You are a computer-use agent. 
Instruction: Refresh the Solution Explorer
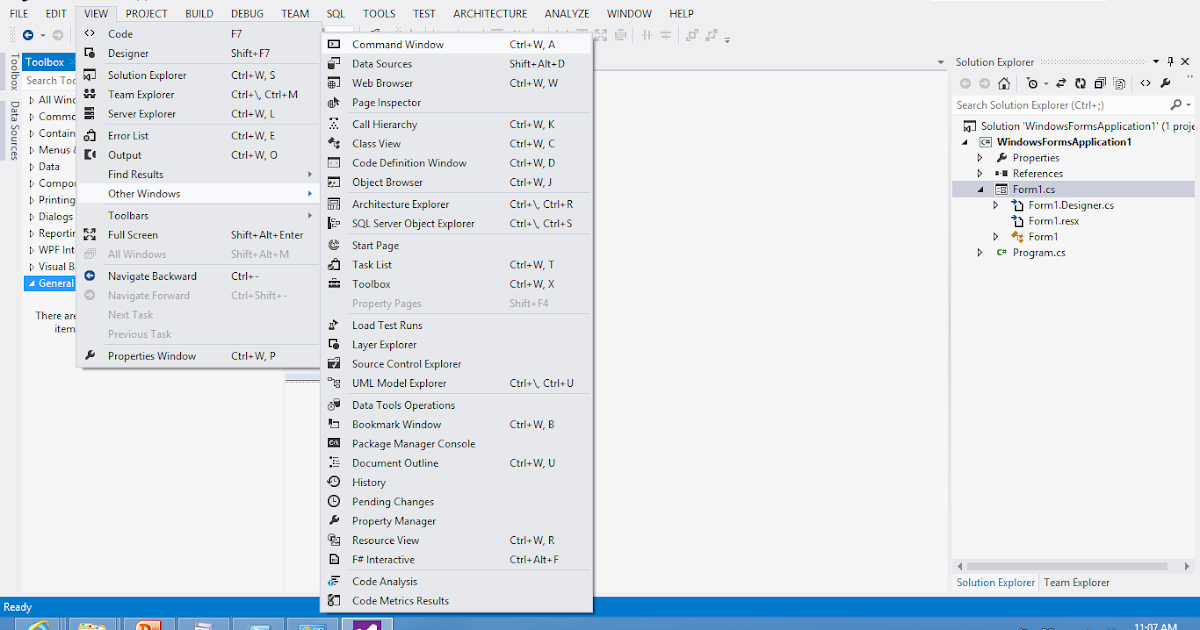(1080, 84)
